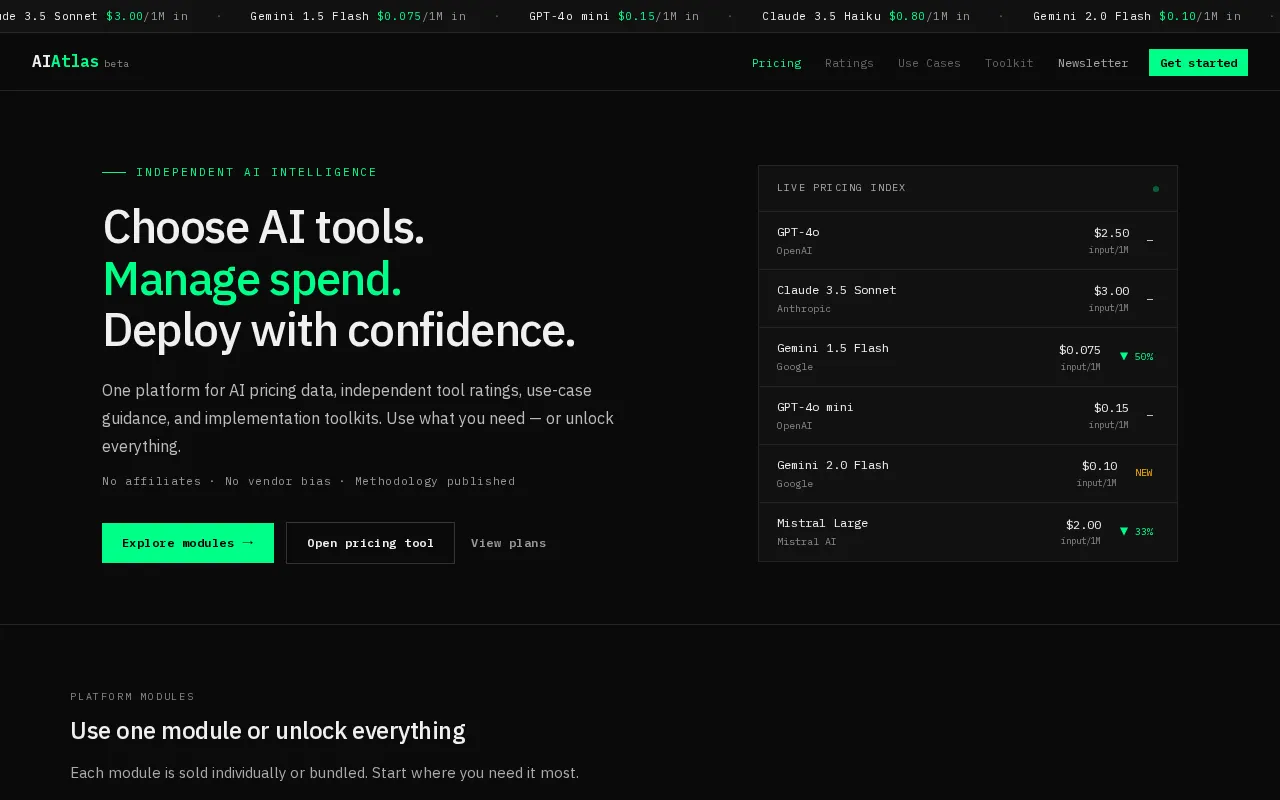Click the INDEPENDENT AI INTELLIGENCE tagline

click(257, 172)
